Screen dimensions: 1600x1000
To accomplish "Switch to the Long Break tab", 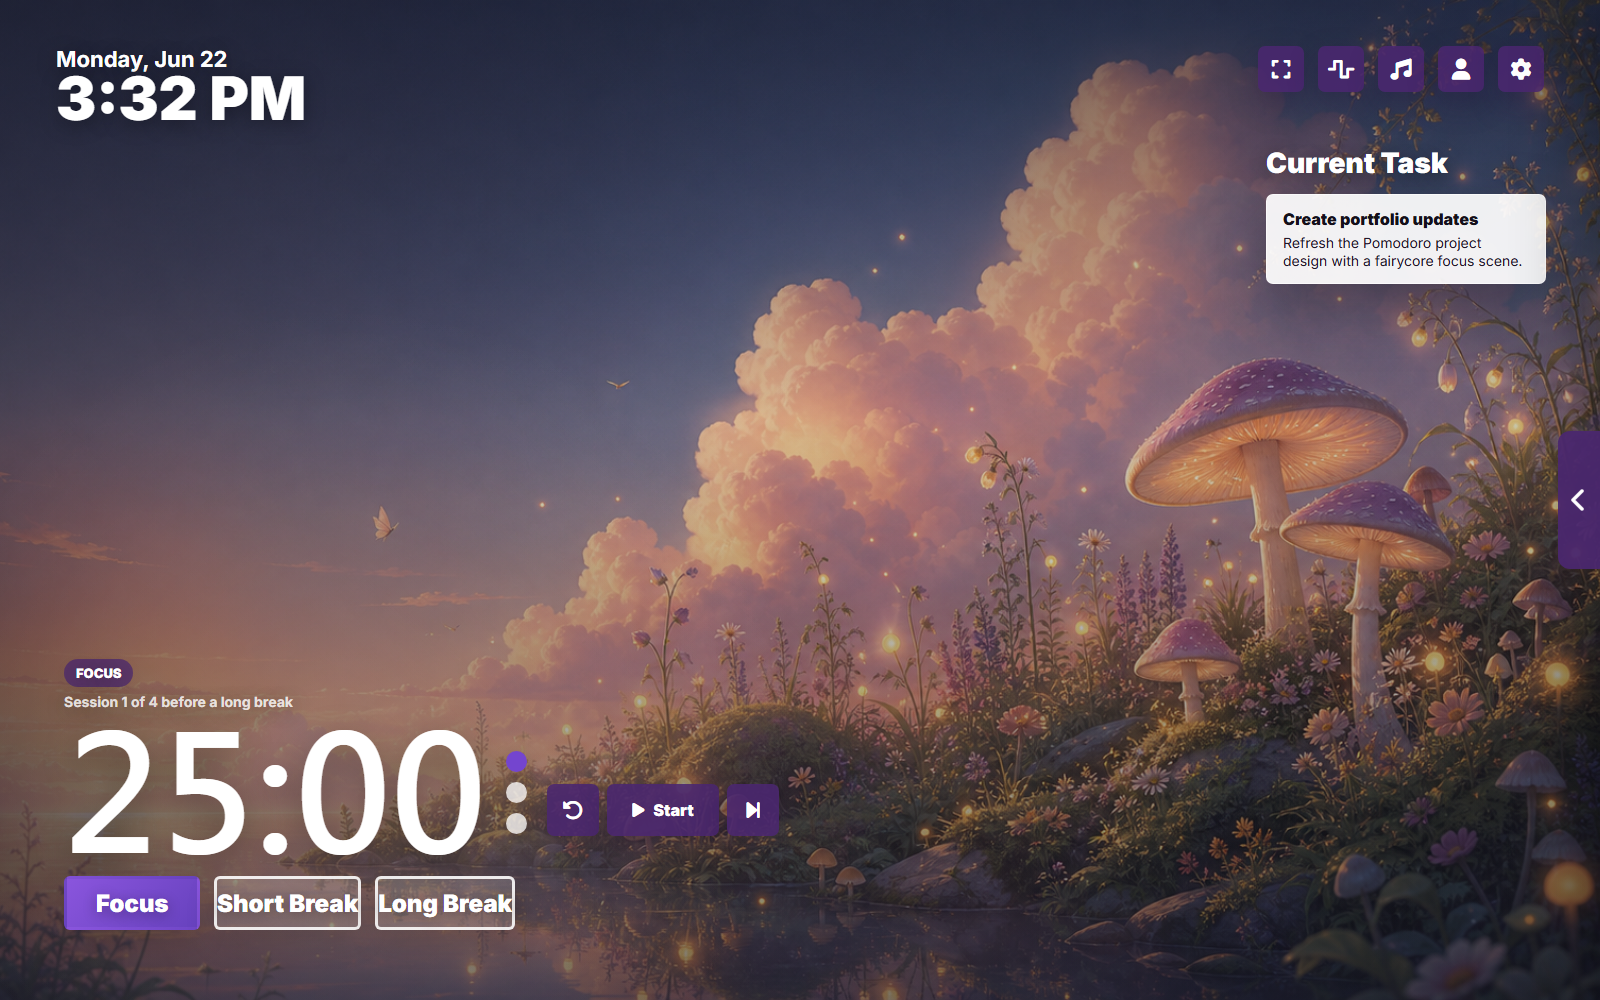I will tap(445, 903).
